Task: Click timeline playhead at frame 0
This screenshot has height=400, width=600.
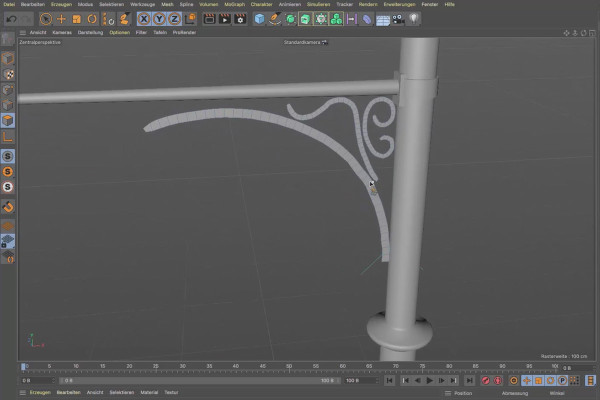Action: point(23,367)
